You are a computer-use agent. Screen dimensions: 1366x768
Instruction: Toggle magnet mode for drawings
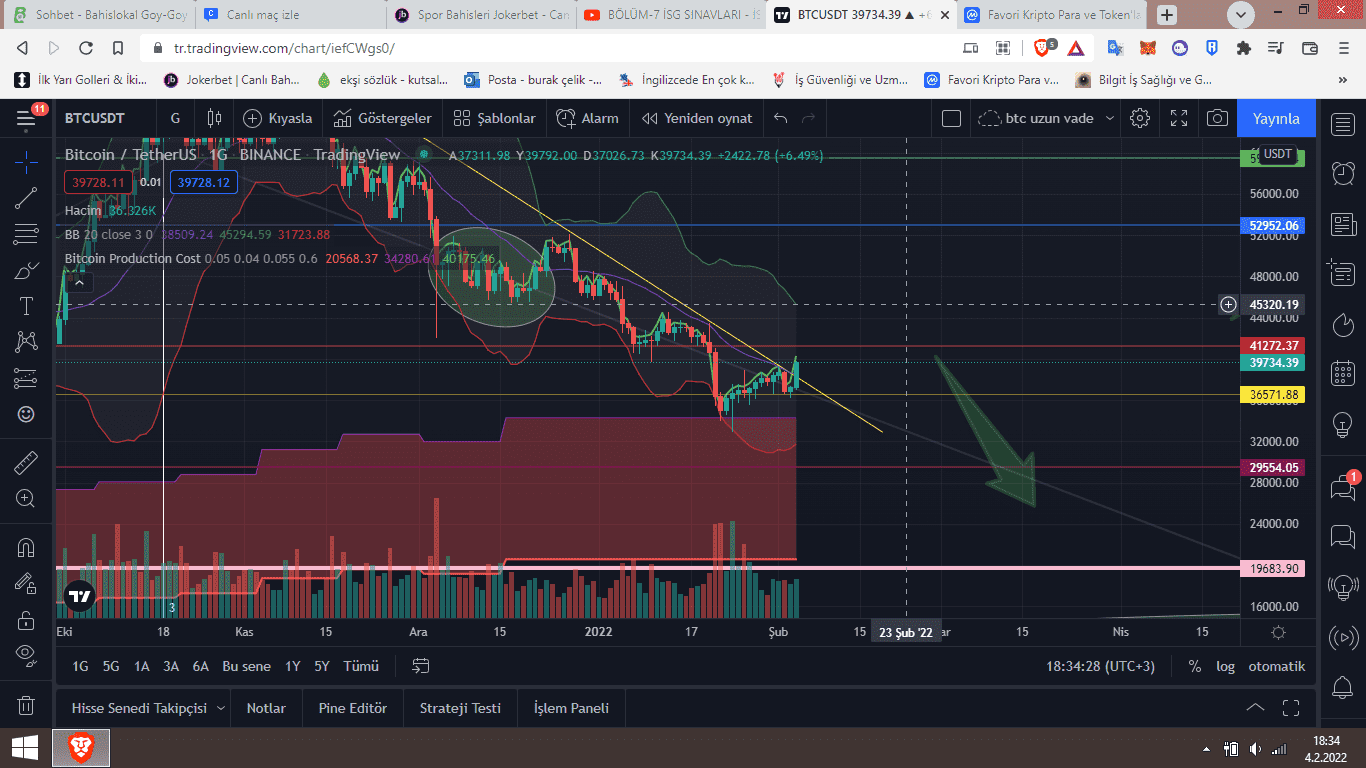[x=27, y=547]
